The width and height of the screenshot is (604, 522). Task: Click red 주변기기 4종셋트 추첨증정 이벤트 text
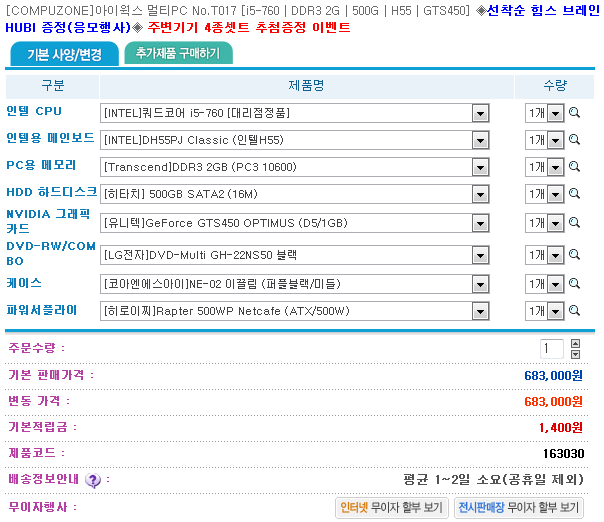click(249, 27)
